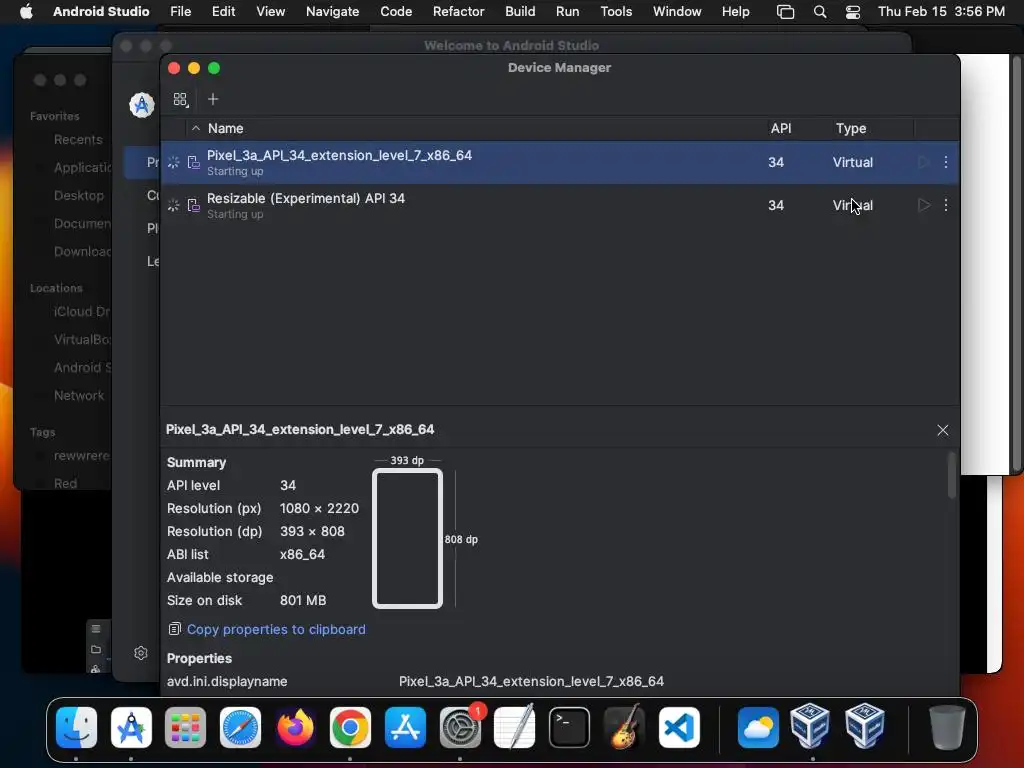The width and height of the screenshot is (1024, 768).
Task: Click the Resizable device type icon
Action: point(193,205)
